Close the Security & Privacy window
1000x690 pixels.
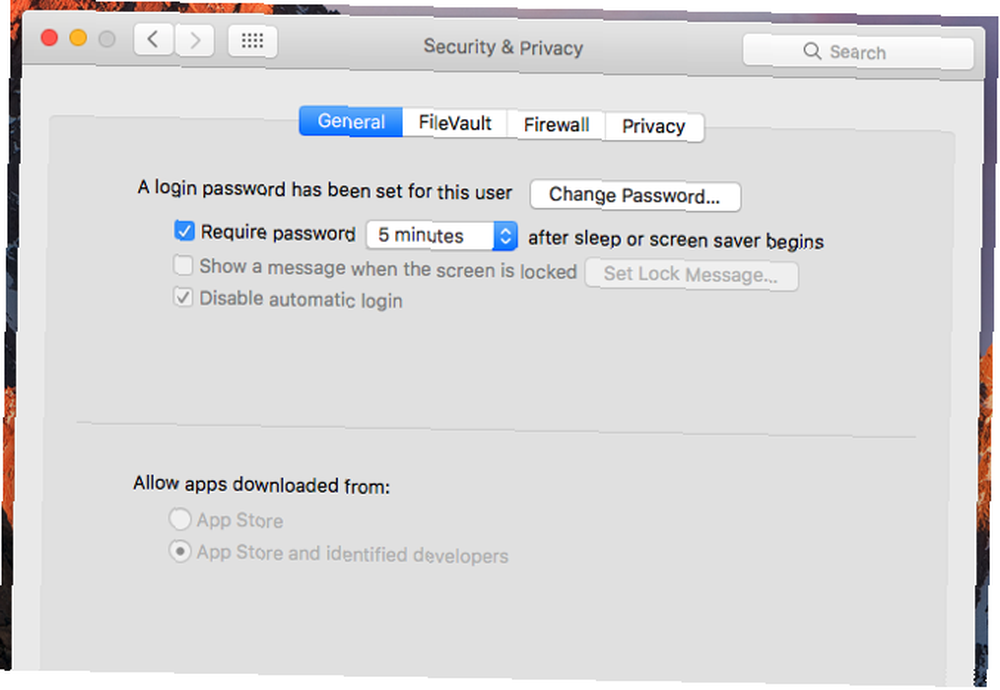49,38
